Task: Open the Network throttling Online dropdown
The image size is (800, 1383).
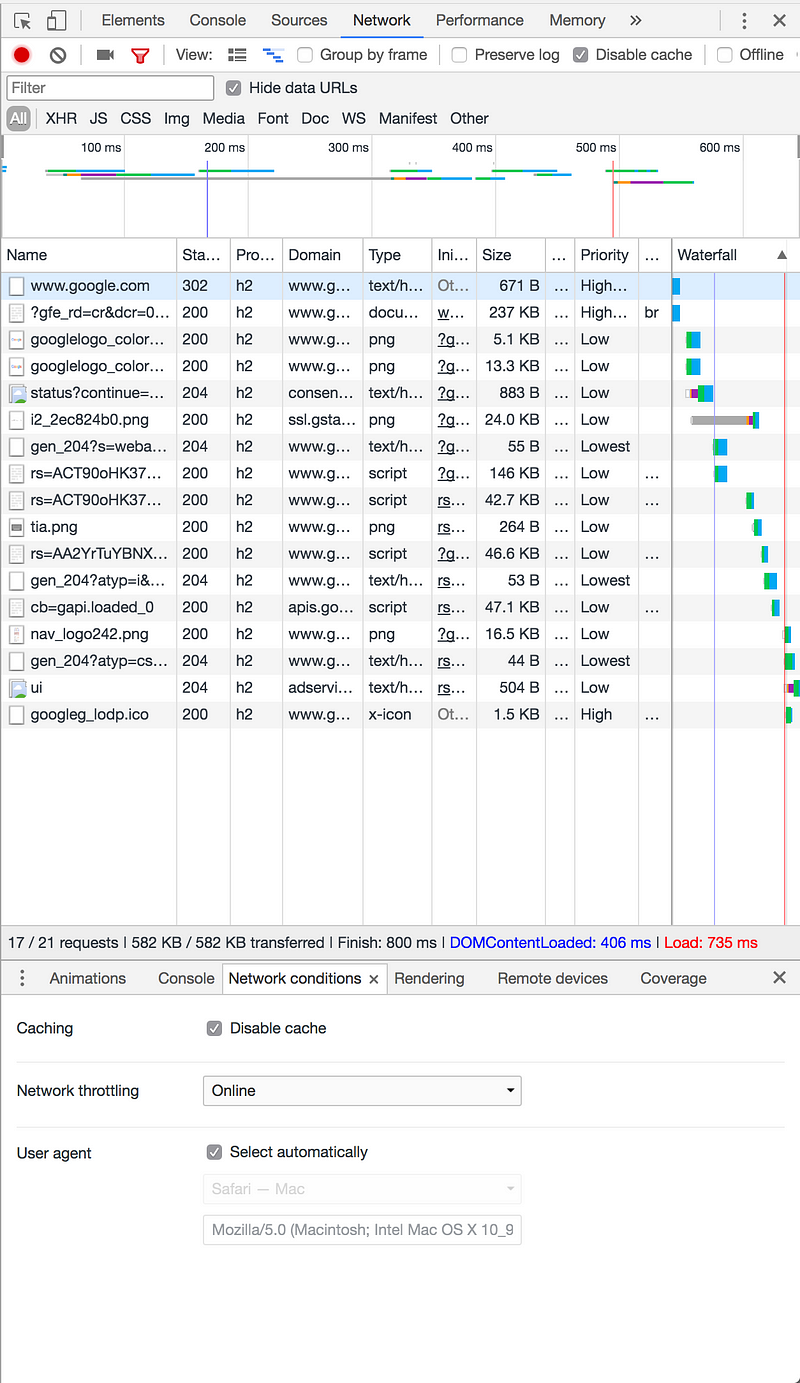Action: (x=362, y=1091)
